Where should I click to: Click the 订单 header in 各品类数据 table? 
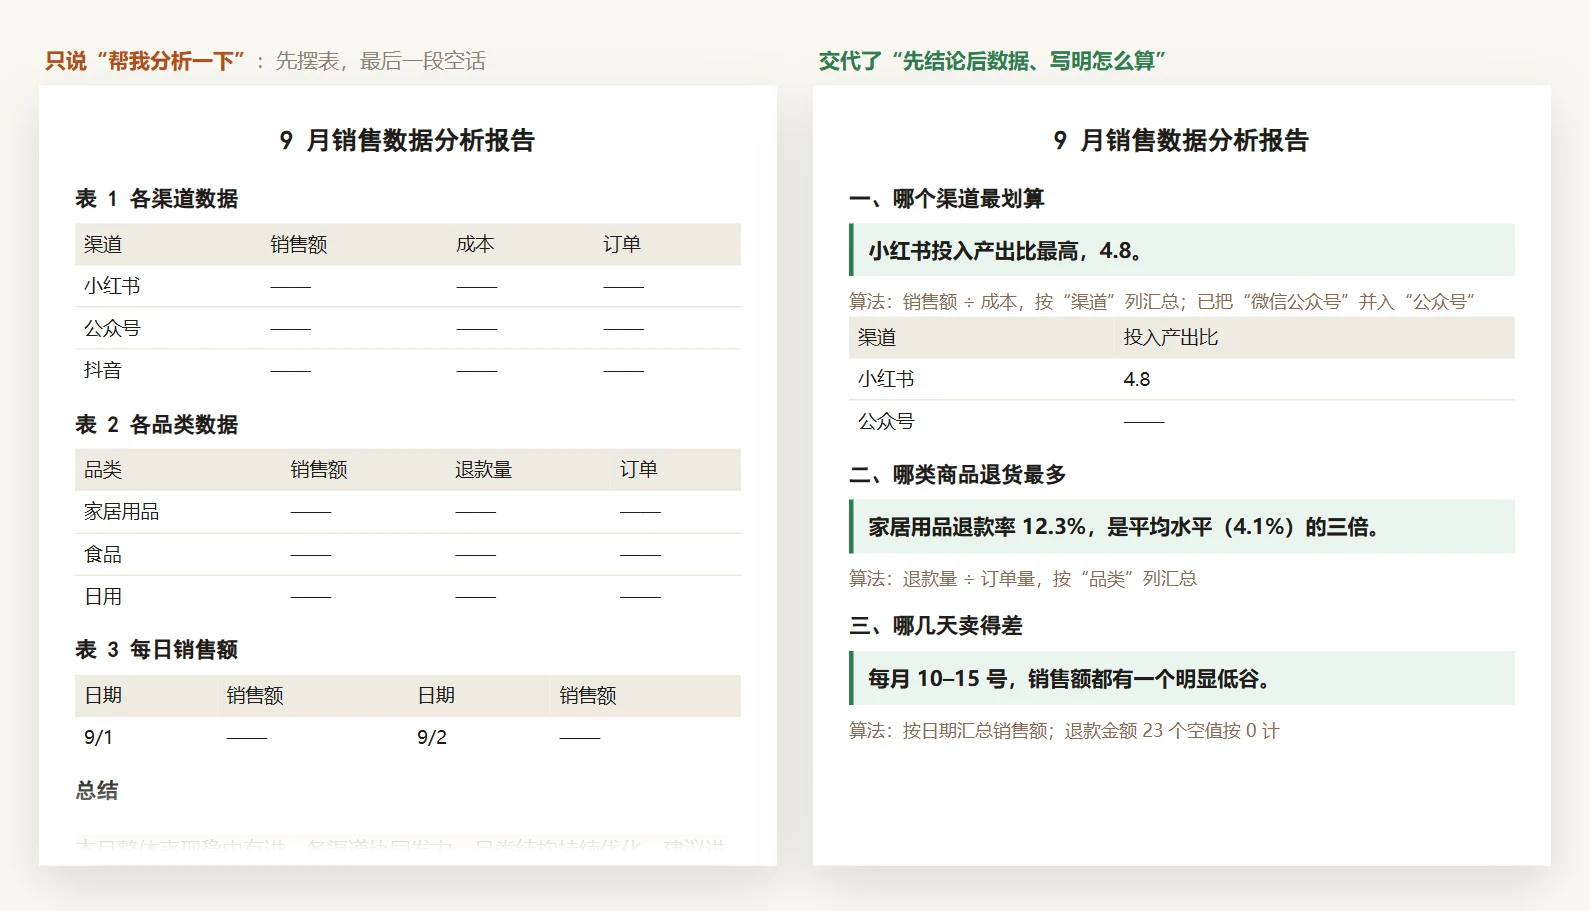coord(639,470)
